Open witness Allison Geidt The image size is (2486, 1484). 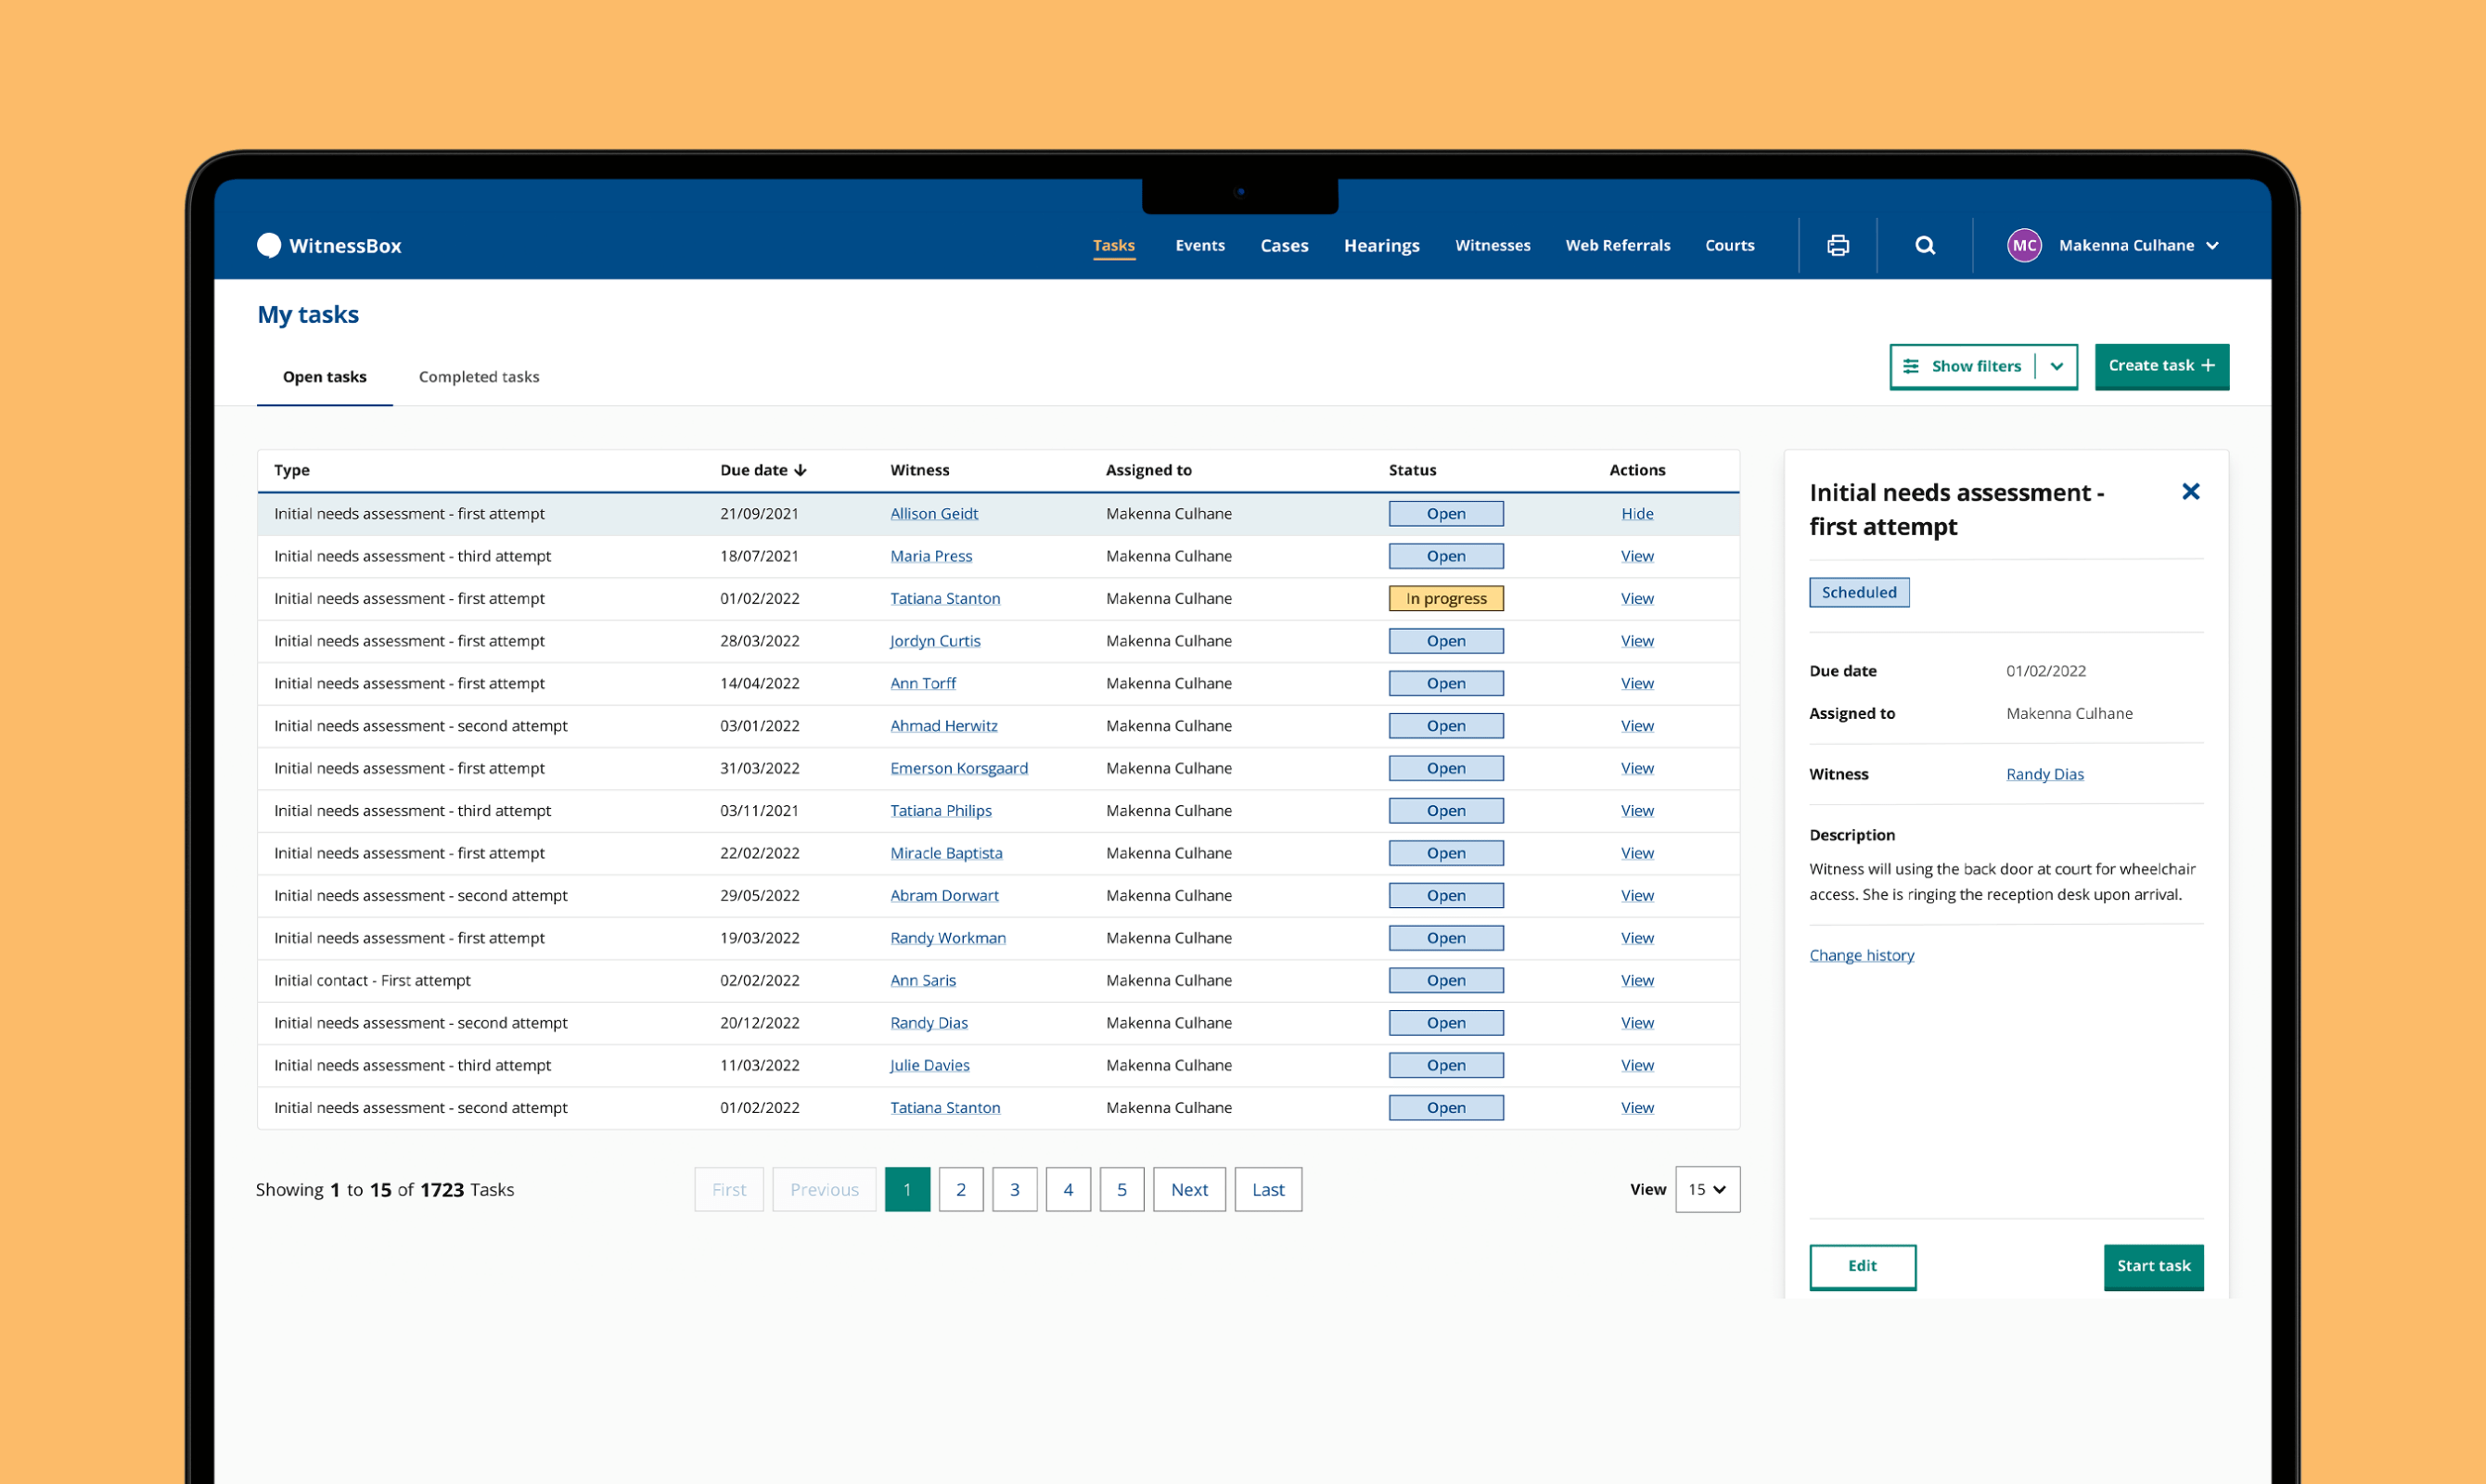pos(934,514)
